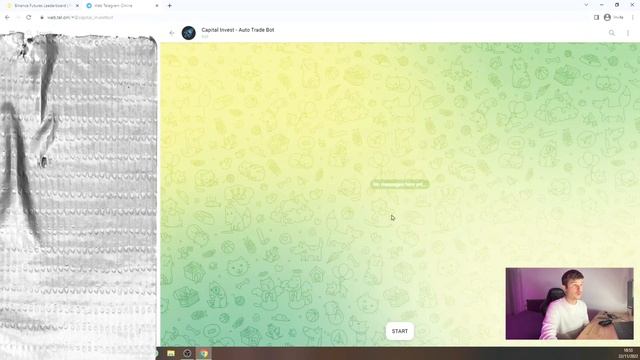Screen dimensions: 640x360
Task: Toggle the browser side panel
Action: point(596,18)
